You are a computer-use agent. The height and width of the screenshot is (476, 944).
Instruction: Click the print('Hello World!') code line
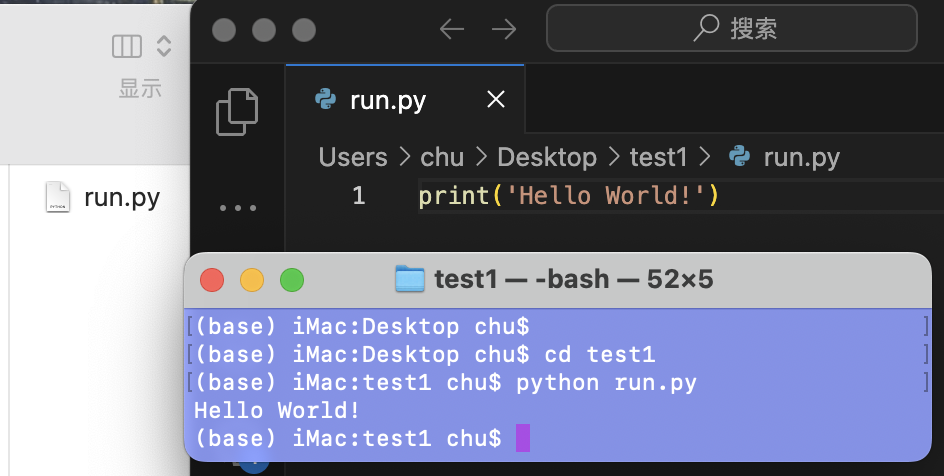tap(568, 196)
